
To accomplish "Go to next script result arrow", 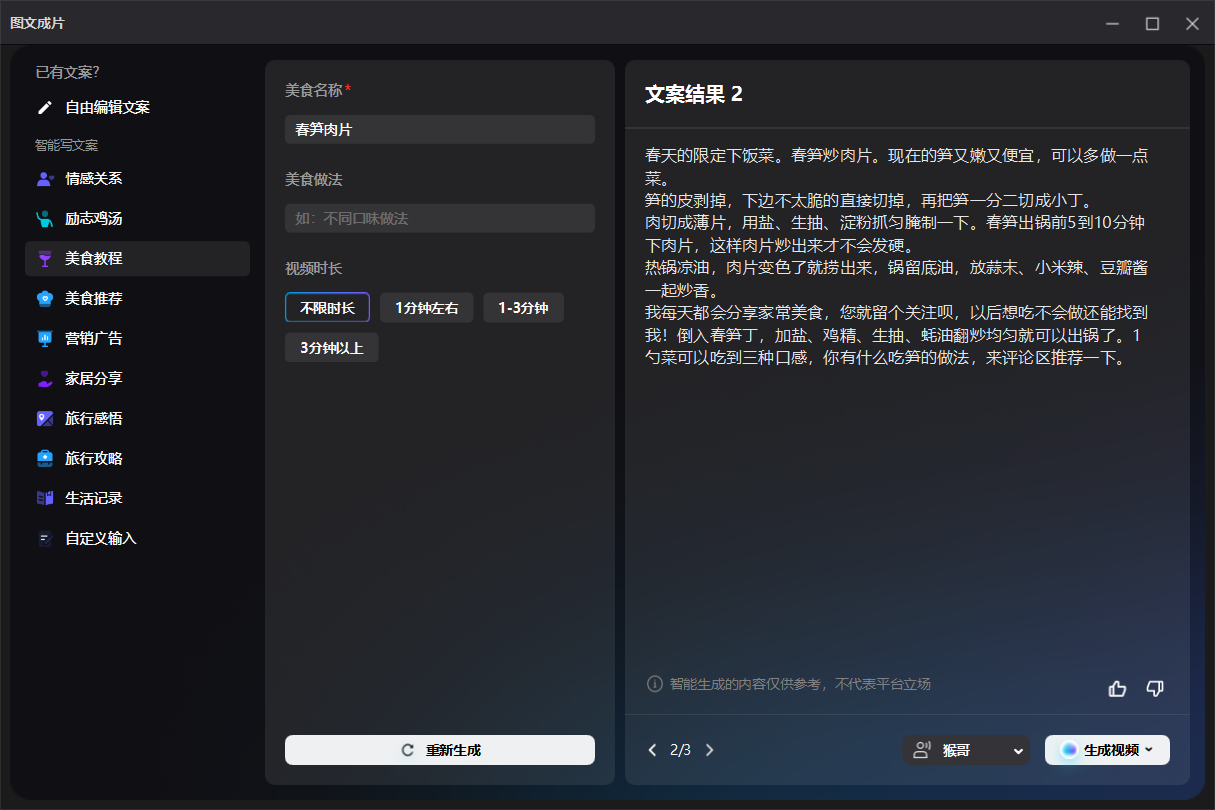I will click(710, 750).
